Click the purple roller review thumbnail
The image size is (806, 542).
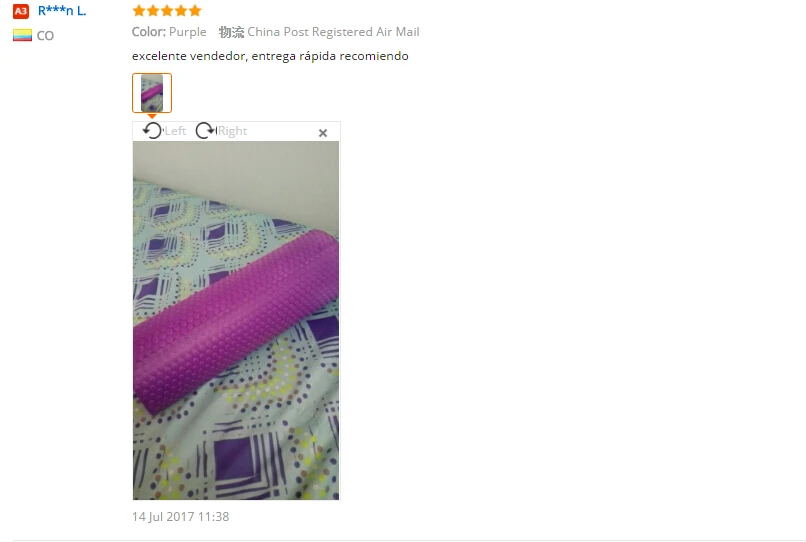tap(152, 93)
